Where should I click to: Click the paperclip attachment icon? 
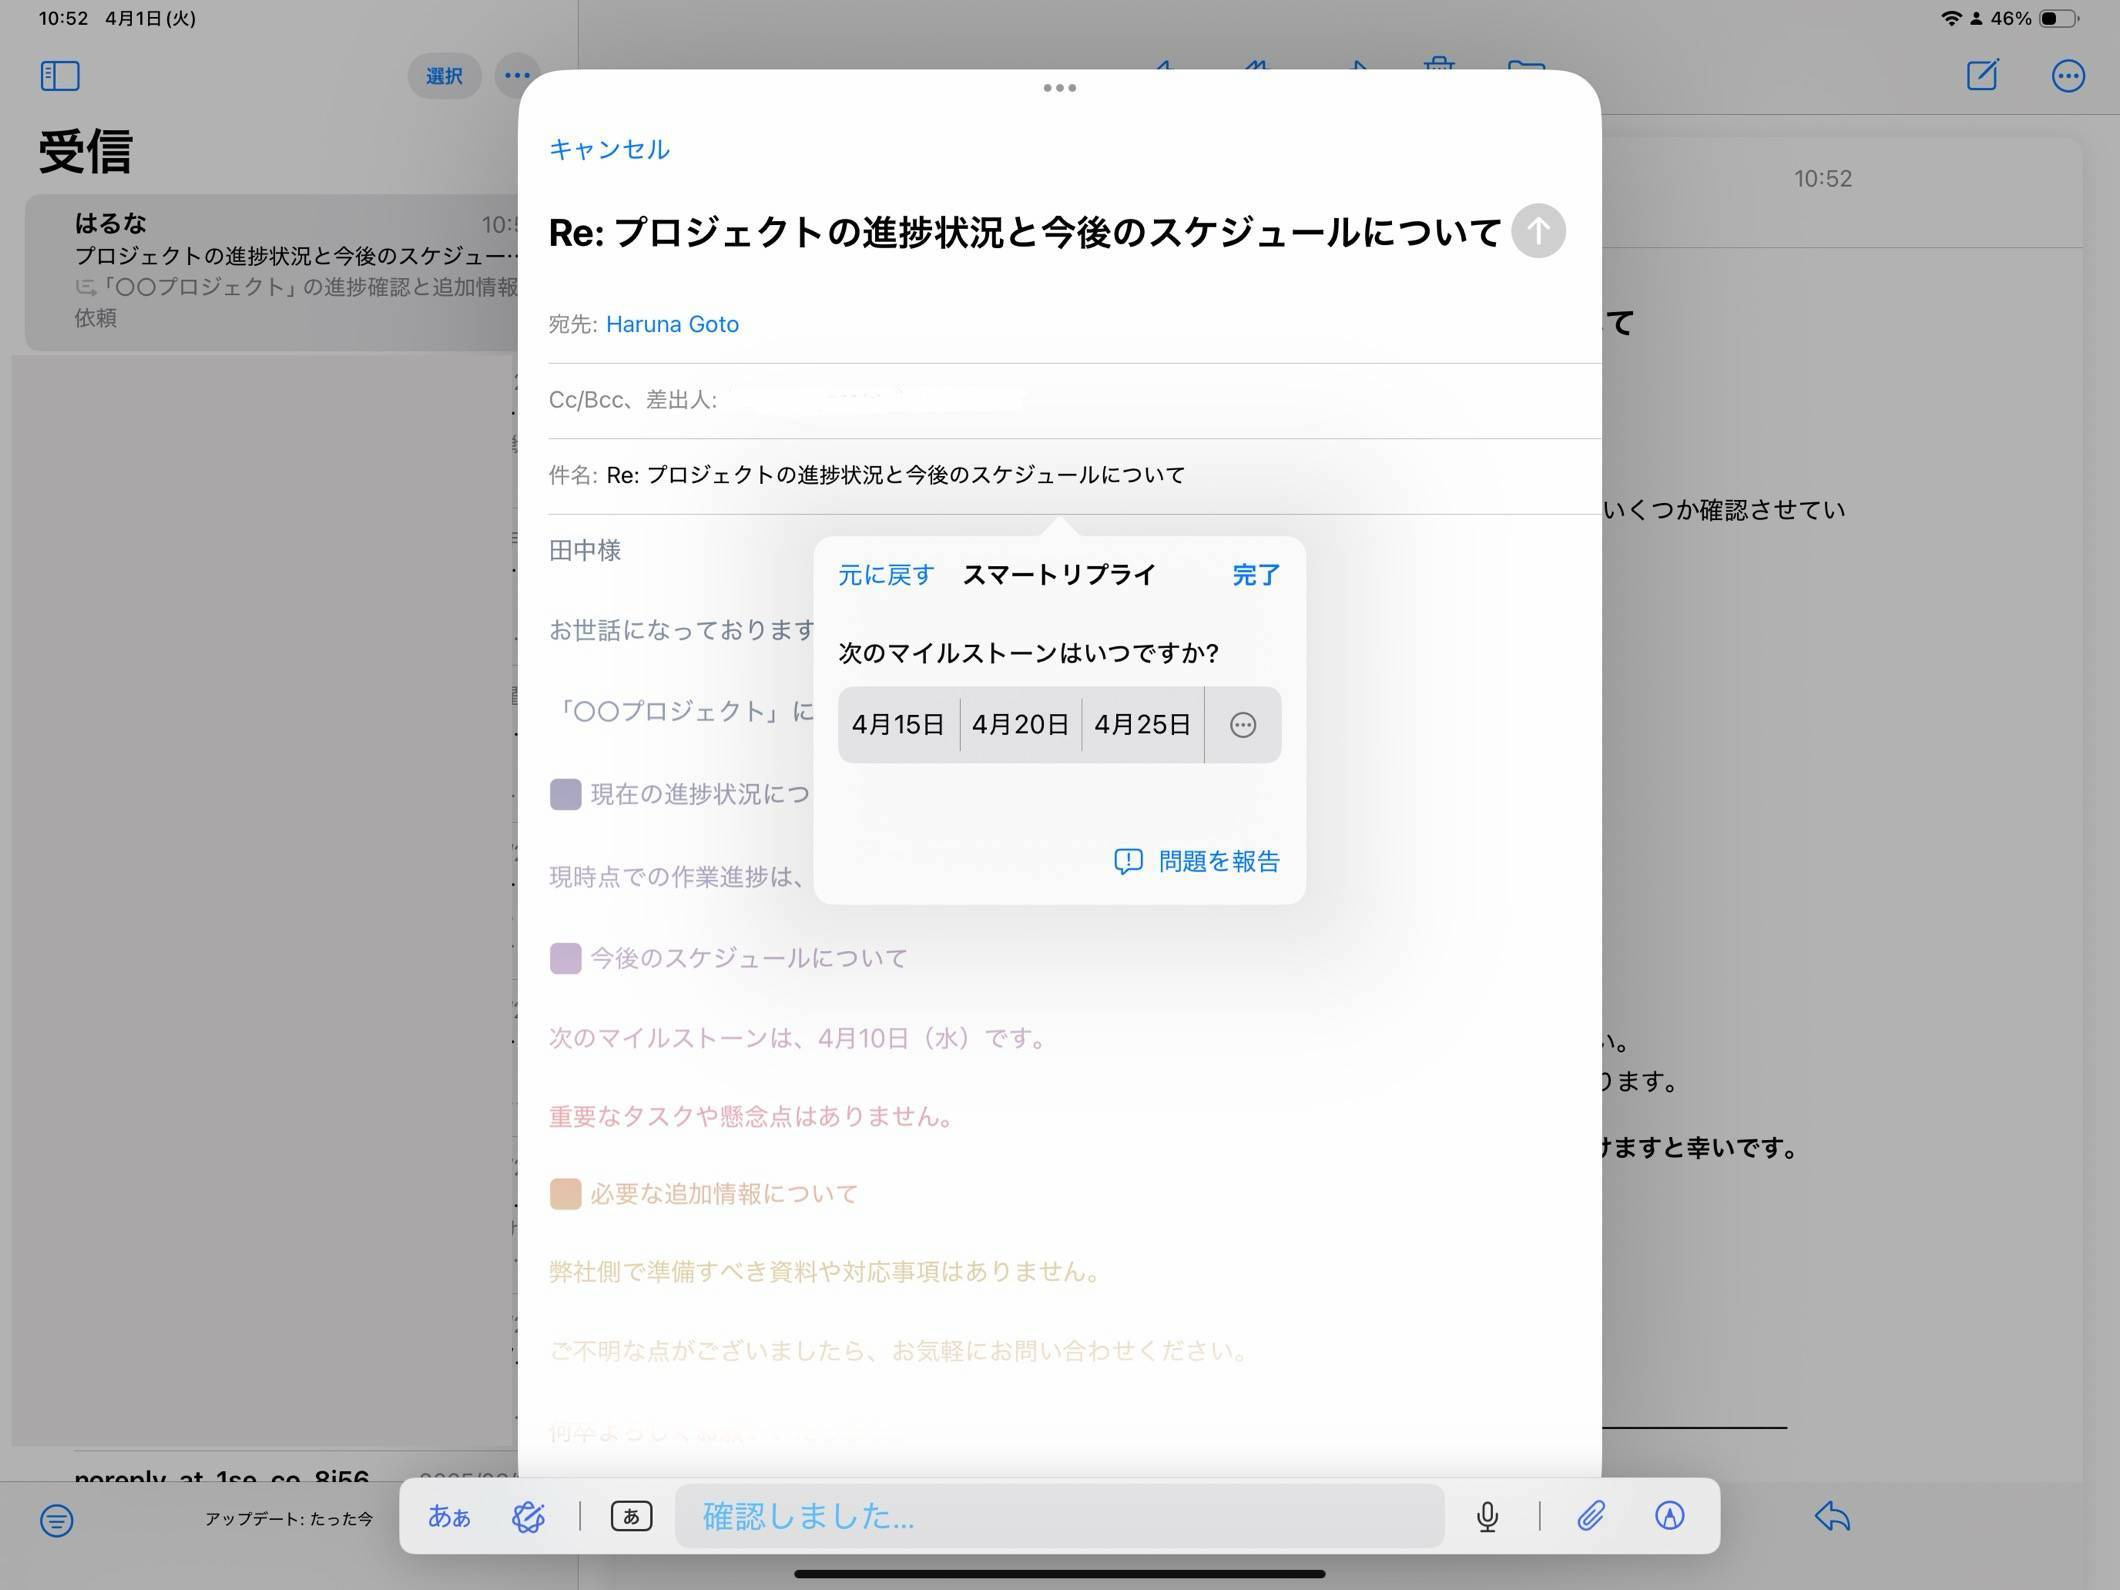[1590, 1516]
